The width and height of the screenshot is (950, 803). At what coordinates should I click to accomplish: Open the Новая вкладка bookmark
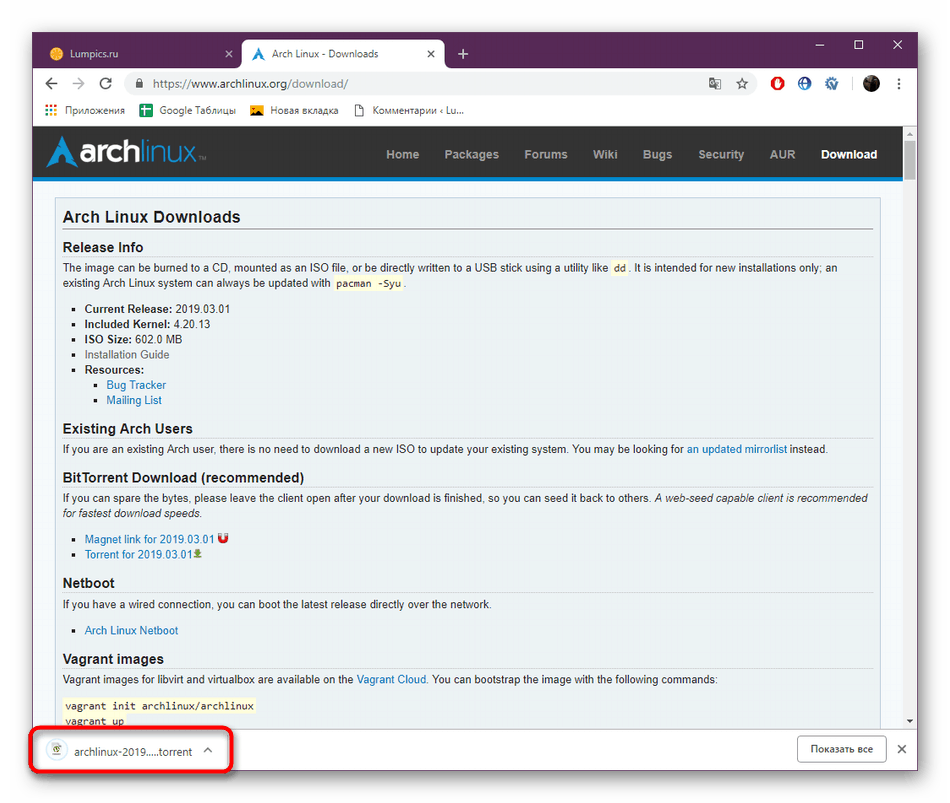294,110
